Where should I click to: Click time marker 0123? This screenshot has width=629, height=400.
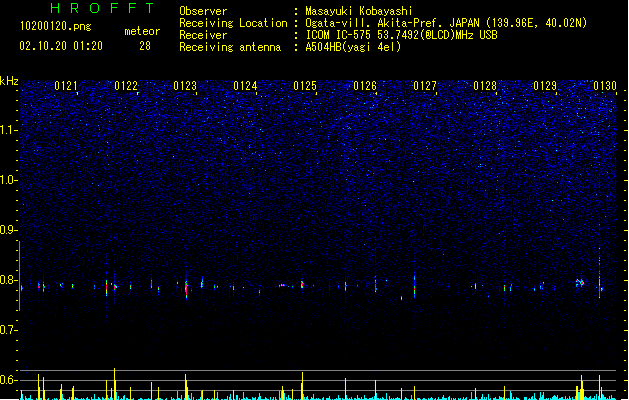[x=185, y=86]
